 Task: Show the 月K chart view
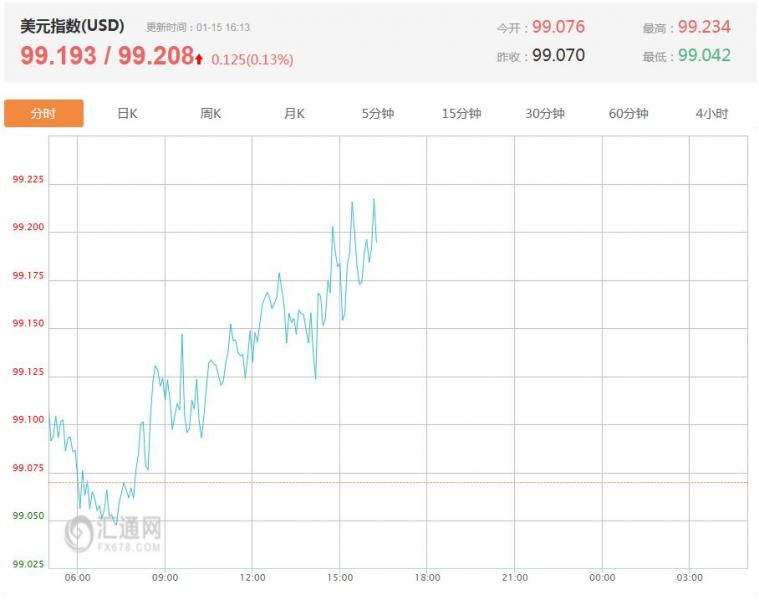294,114
